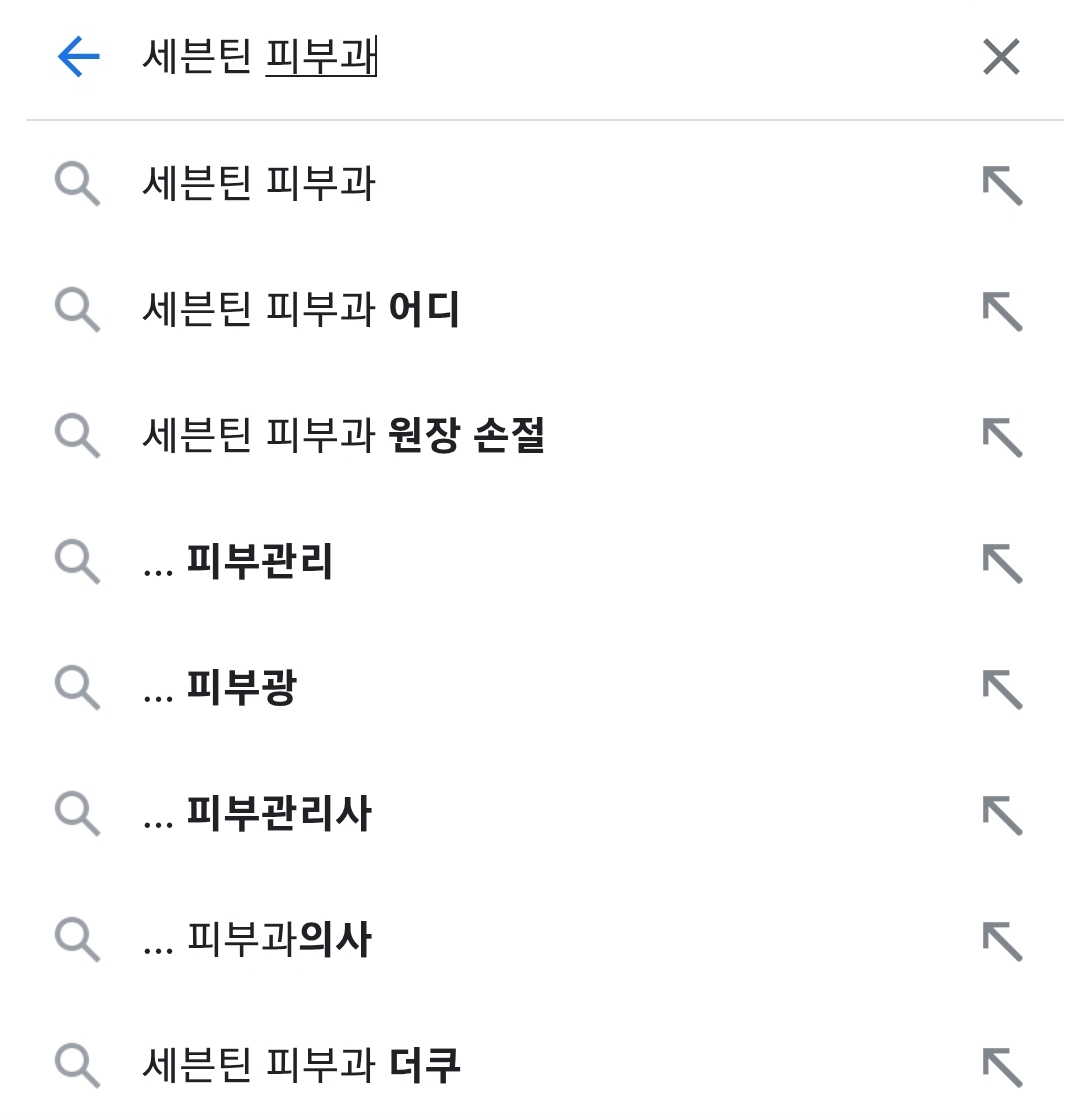
Task: Tap the fill-in arrow next to '... 피부광'
Action: click(x=1002, y=689)
